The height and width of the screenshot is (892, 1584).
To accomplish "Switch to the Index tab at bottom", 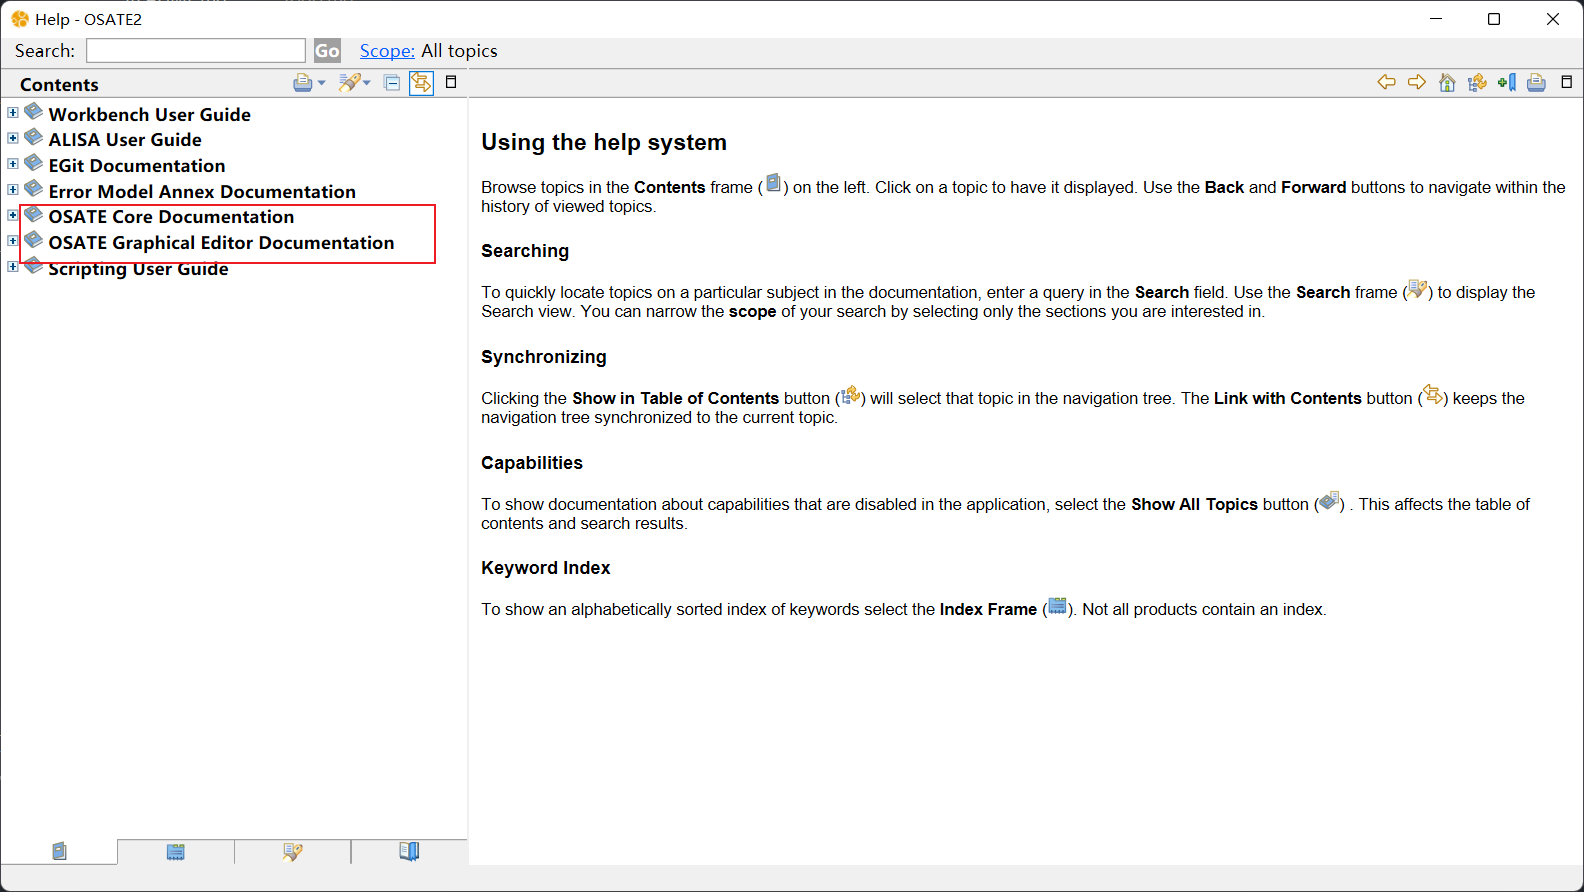I will point(176,852).
